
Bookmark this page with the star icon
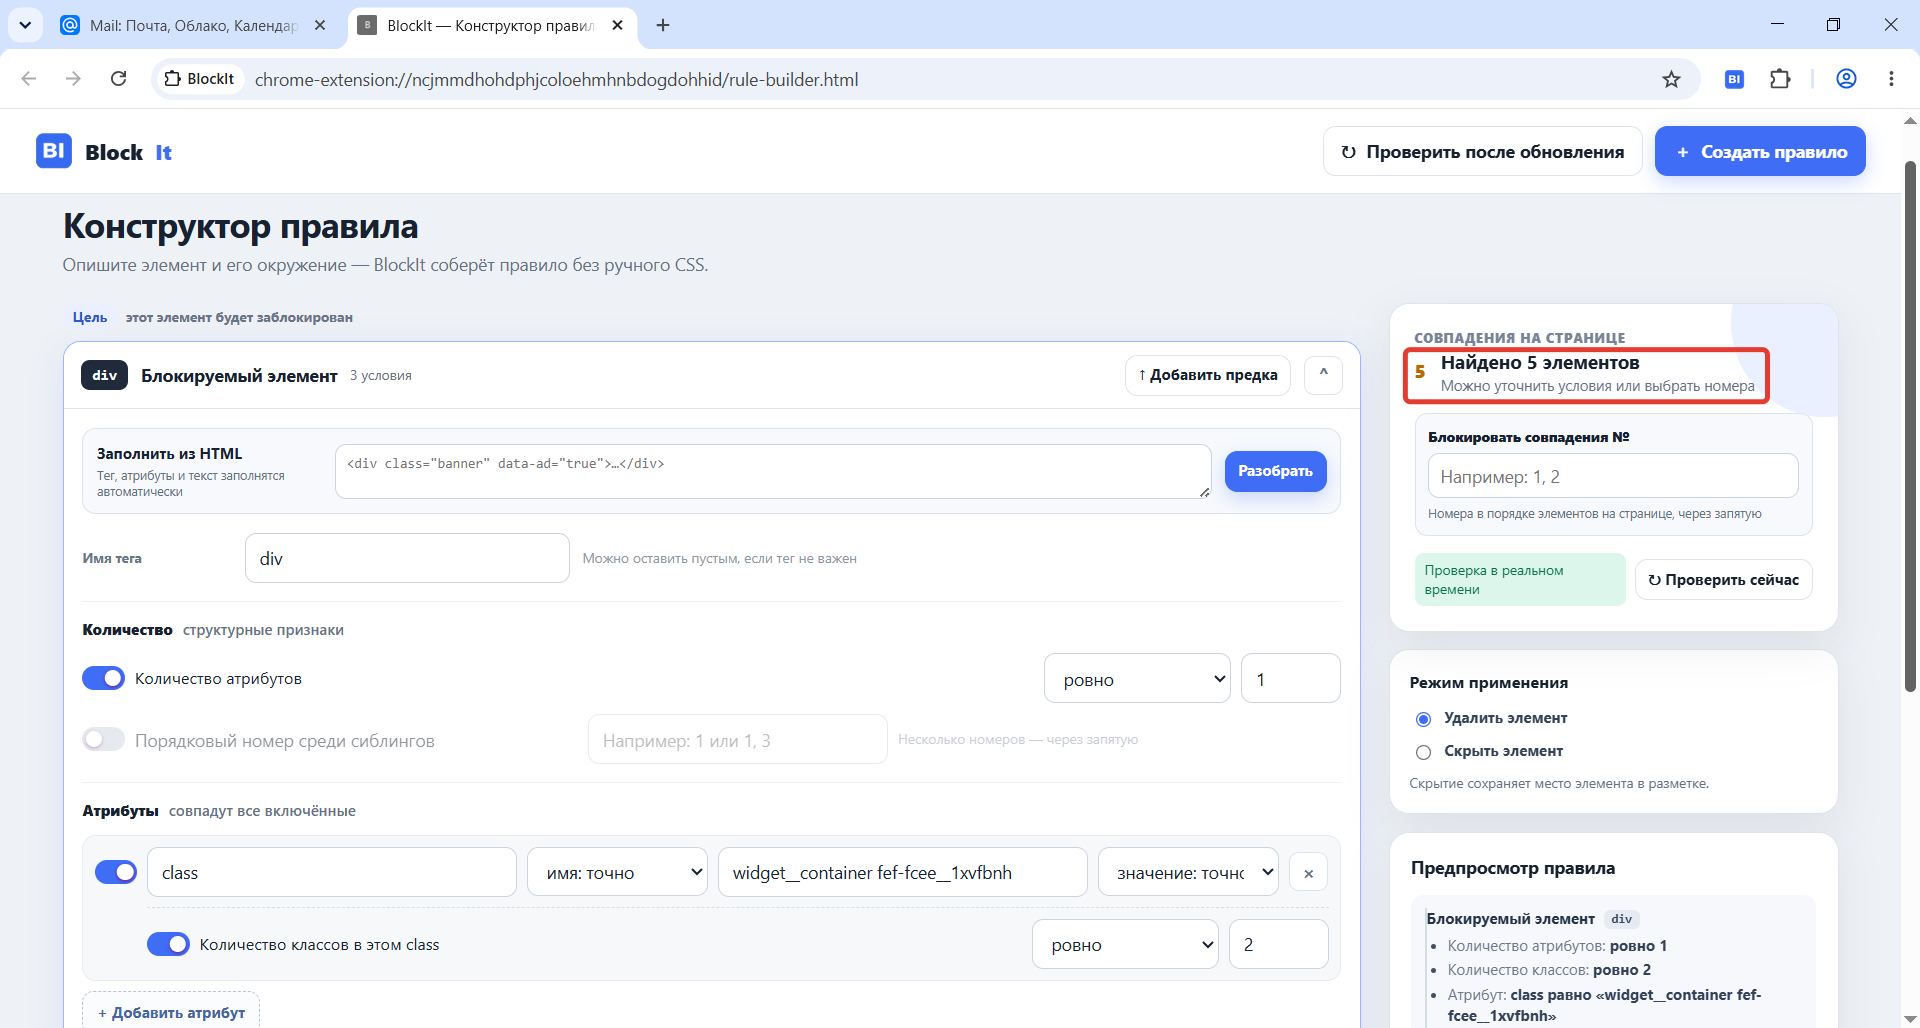point(1671,79)
